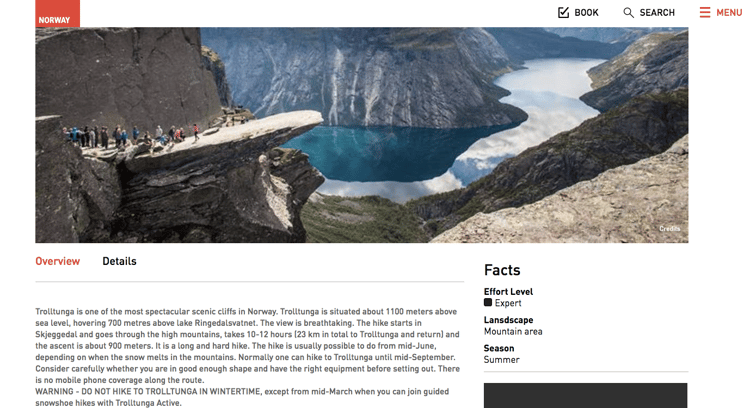Click the Mountain area landscape value

513,331
